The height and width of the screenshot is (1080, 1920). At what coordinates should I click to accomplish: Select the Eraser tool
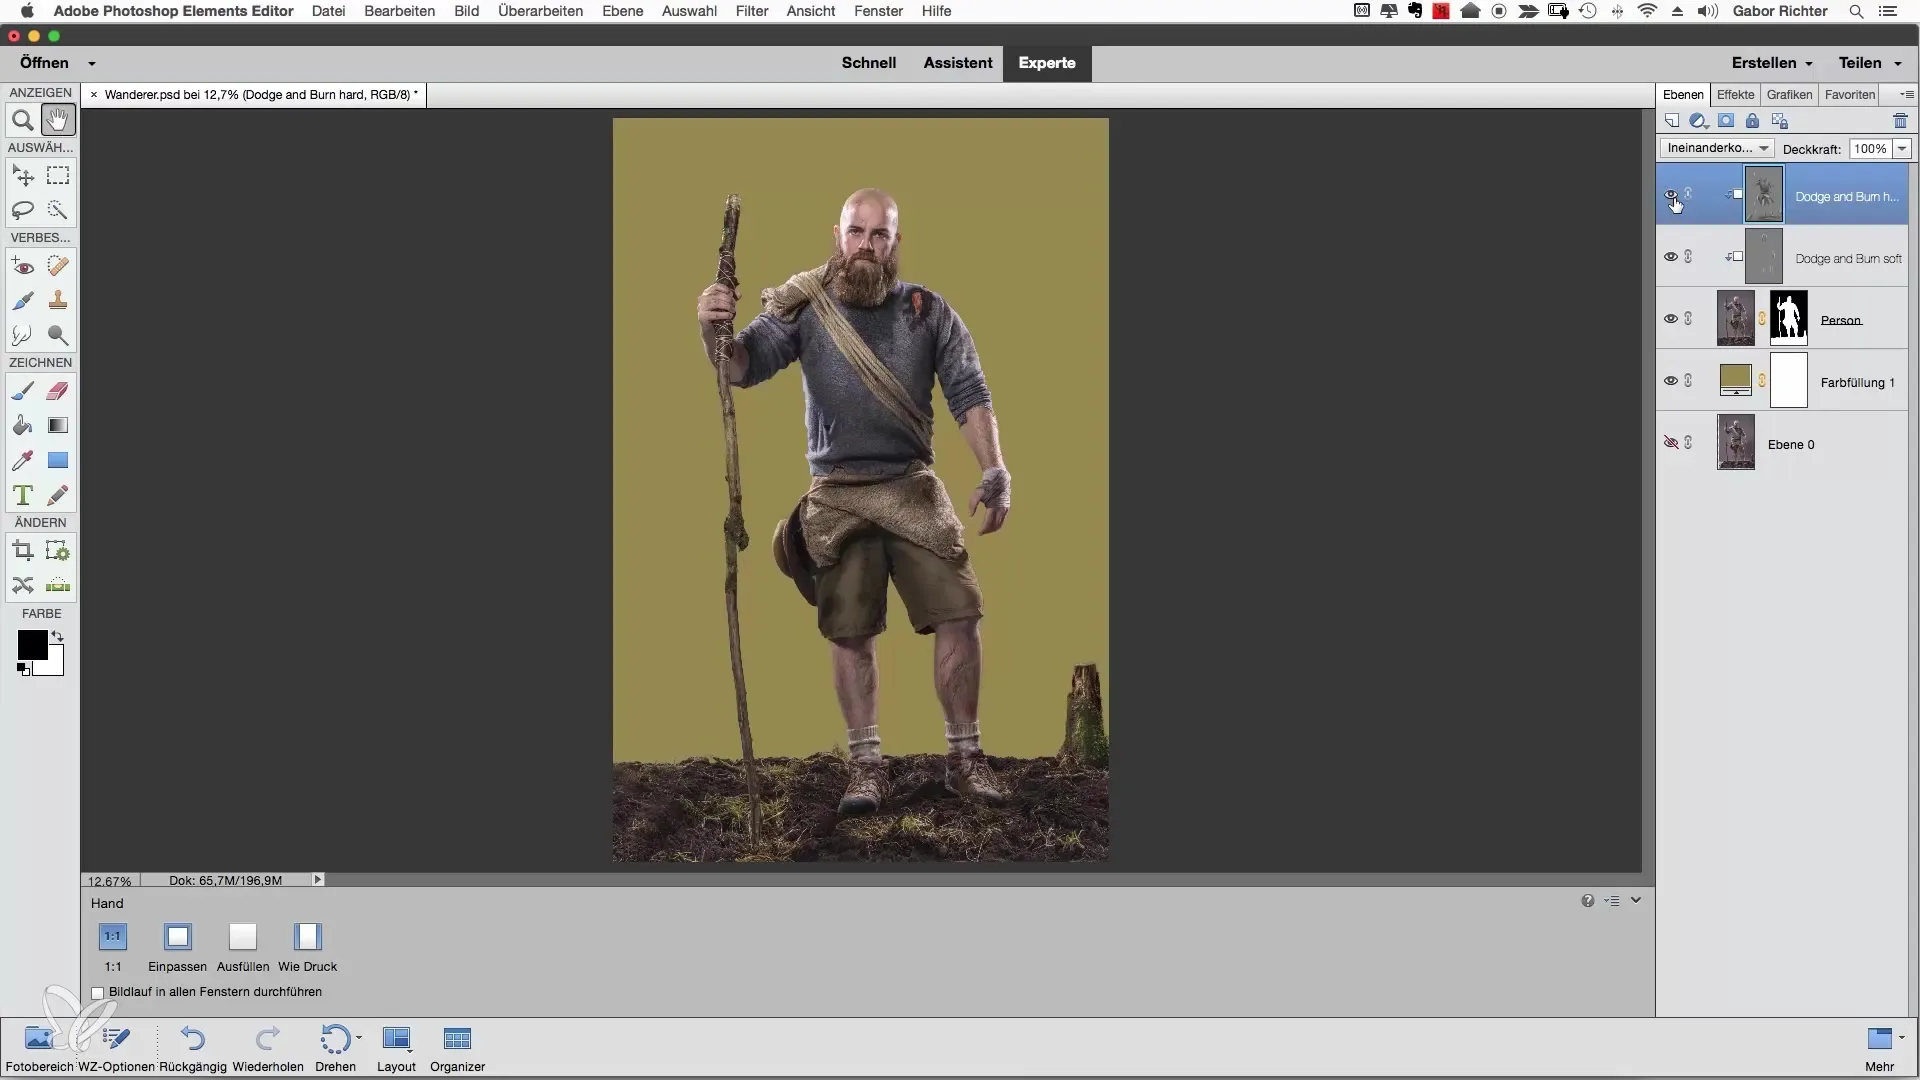(x=58, y=391)
